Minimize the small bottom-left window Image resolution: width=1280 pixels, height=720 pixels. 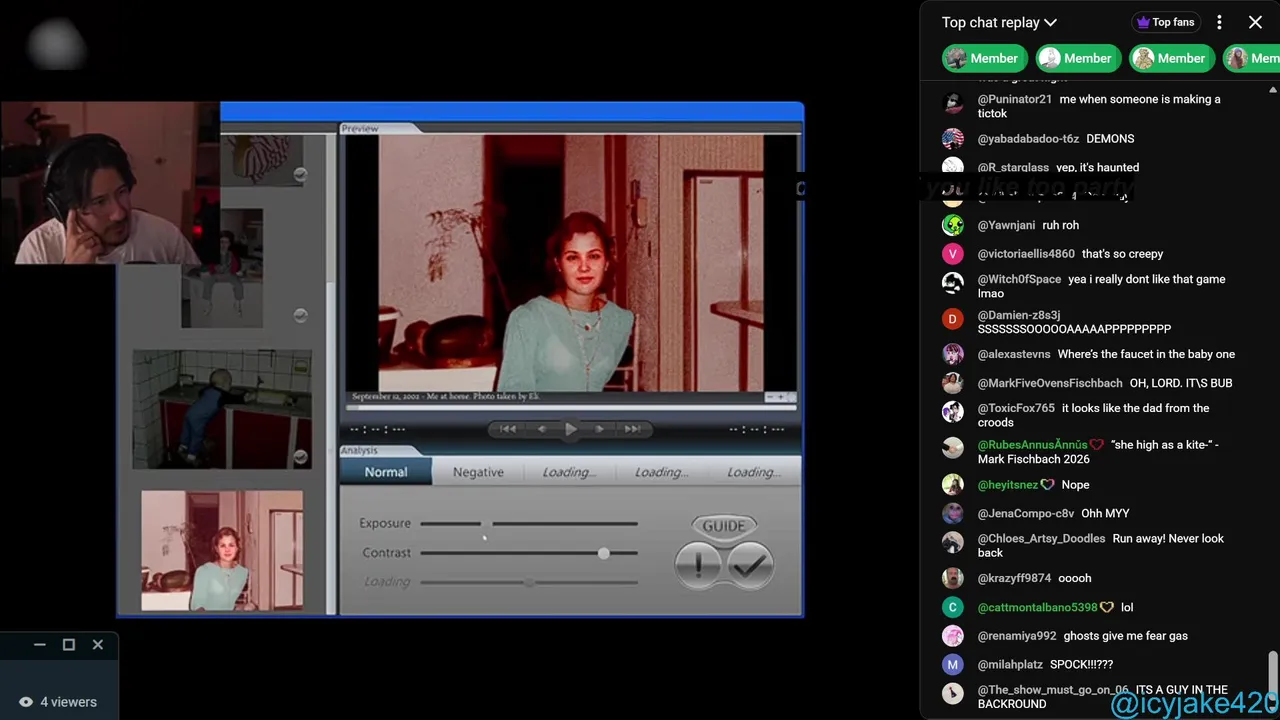click(x=40, y=645)
